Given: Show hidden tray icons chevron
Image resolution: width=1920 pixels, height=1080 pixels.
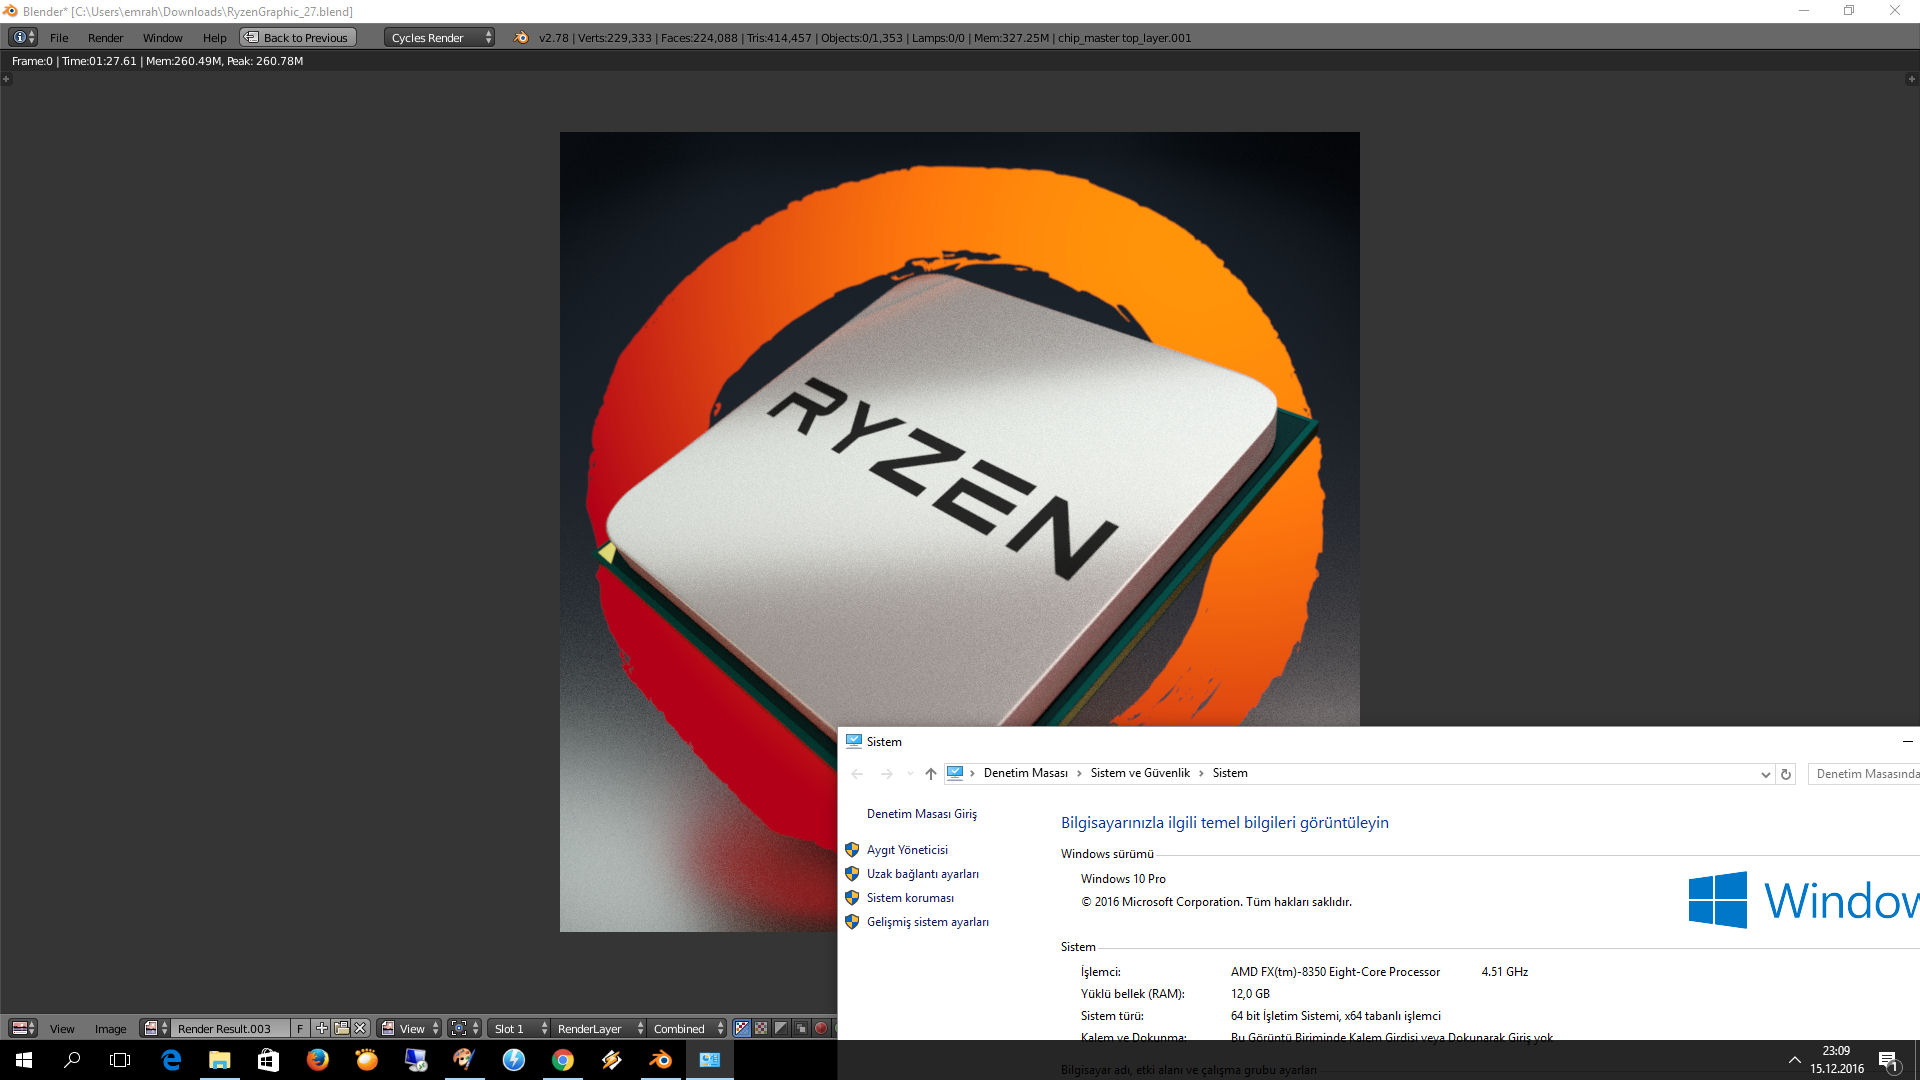Looking at the screenshot, I should click(x=1795, y=1060).
